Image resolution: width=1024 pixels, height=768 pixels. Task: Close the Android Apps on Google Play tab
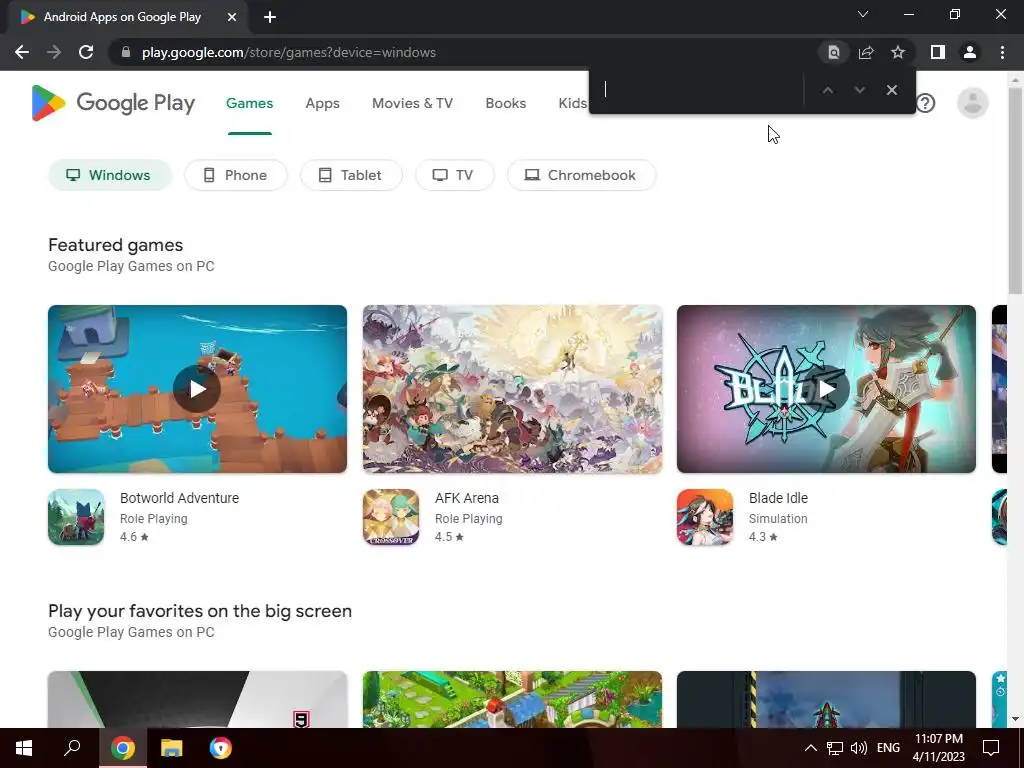pos(232,17)
